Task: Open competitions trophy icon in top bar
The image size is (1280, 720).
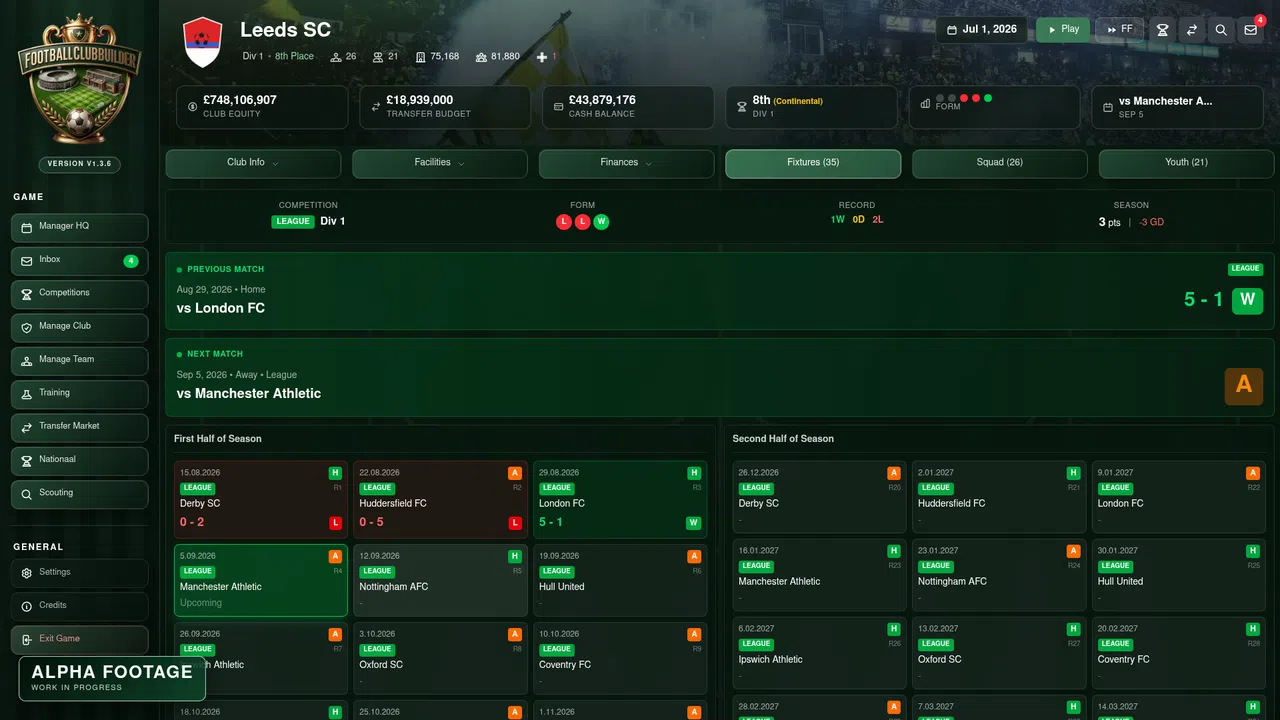Action: 1162,30
